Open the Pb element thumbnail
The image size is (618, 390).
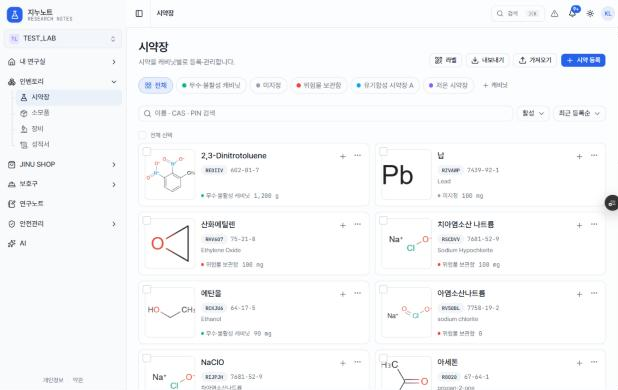[x=406, y=175]
